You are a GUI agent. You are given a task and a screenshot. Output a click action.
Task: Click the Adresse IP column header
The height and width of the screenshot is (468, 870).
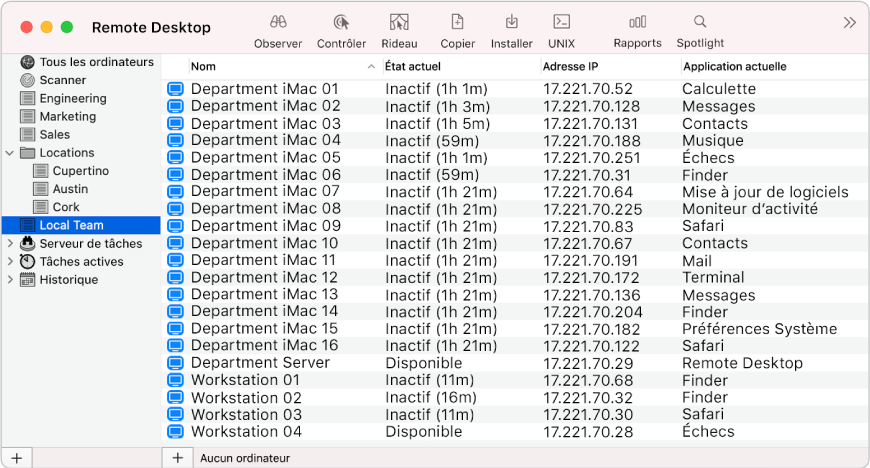tap(570, 67)
